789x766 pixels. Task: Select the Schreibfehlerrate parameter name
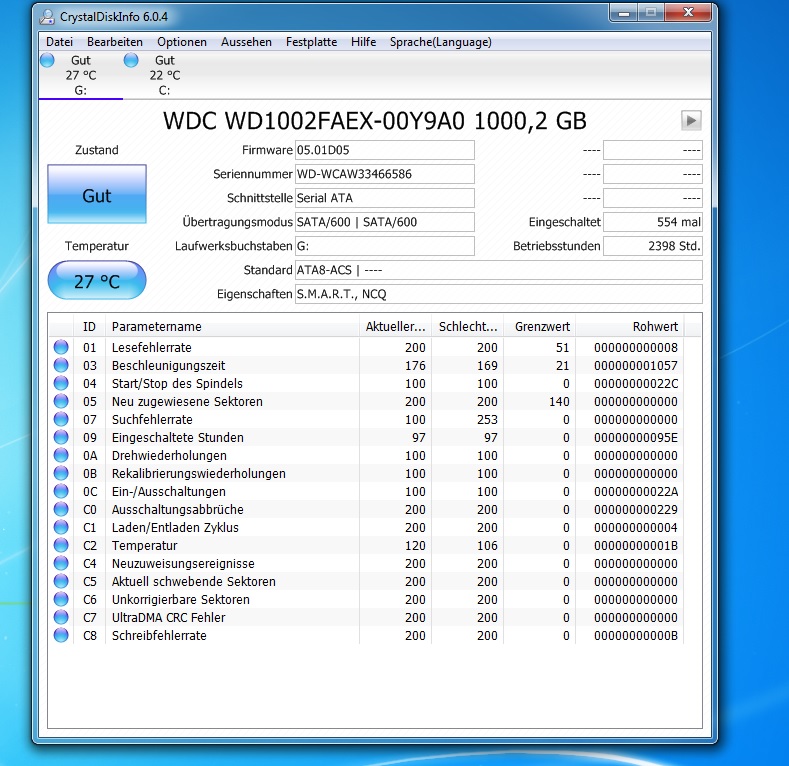tap(159, 636)
